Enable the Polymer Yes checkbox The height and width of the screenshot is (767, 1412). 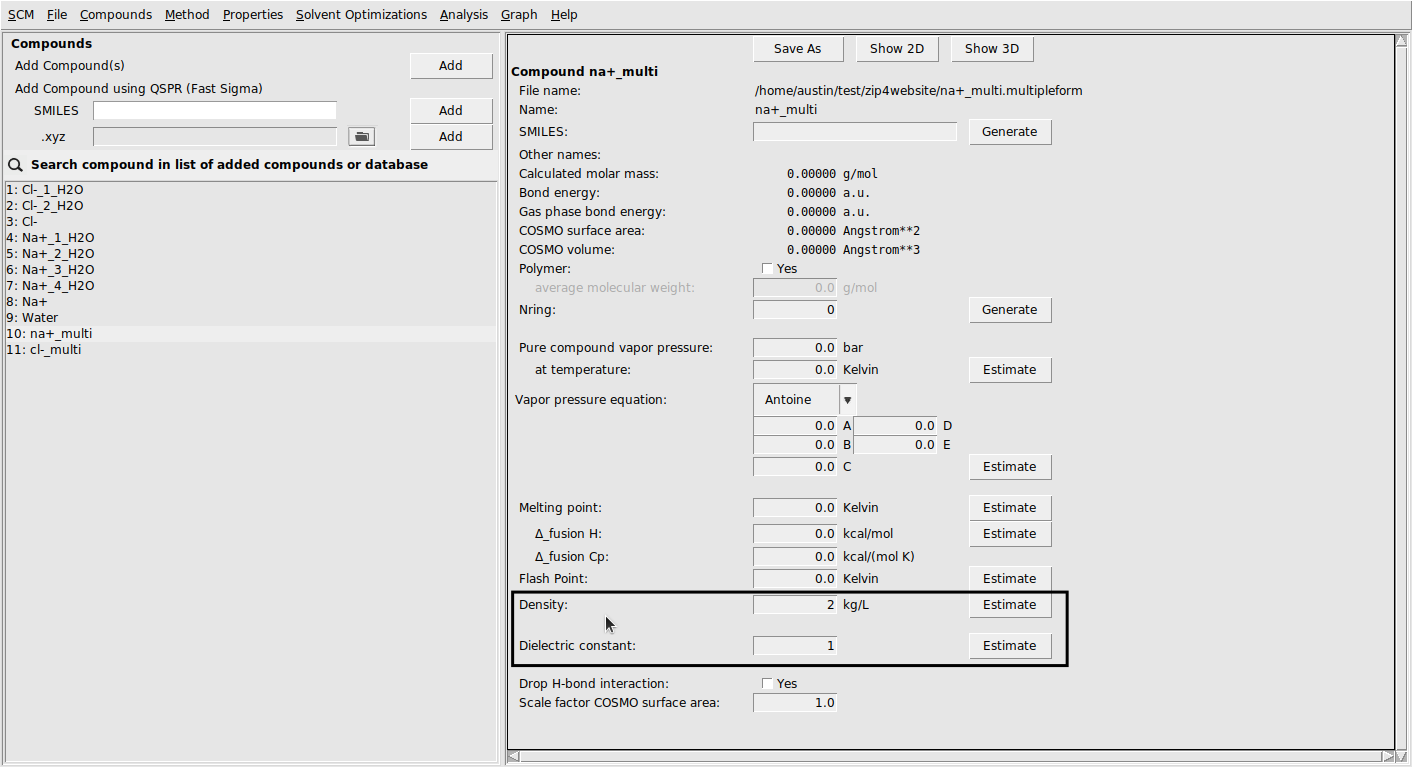pos(767,268)
